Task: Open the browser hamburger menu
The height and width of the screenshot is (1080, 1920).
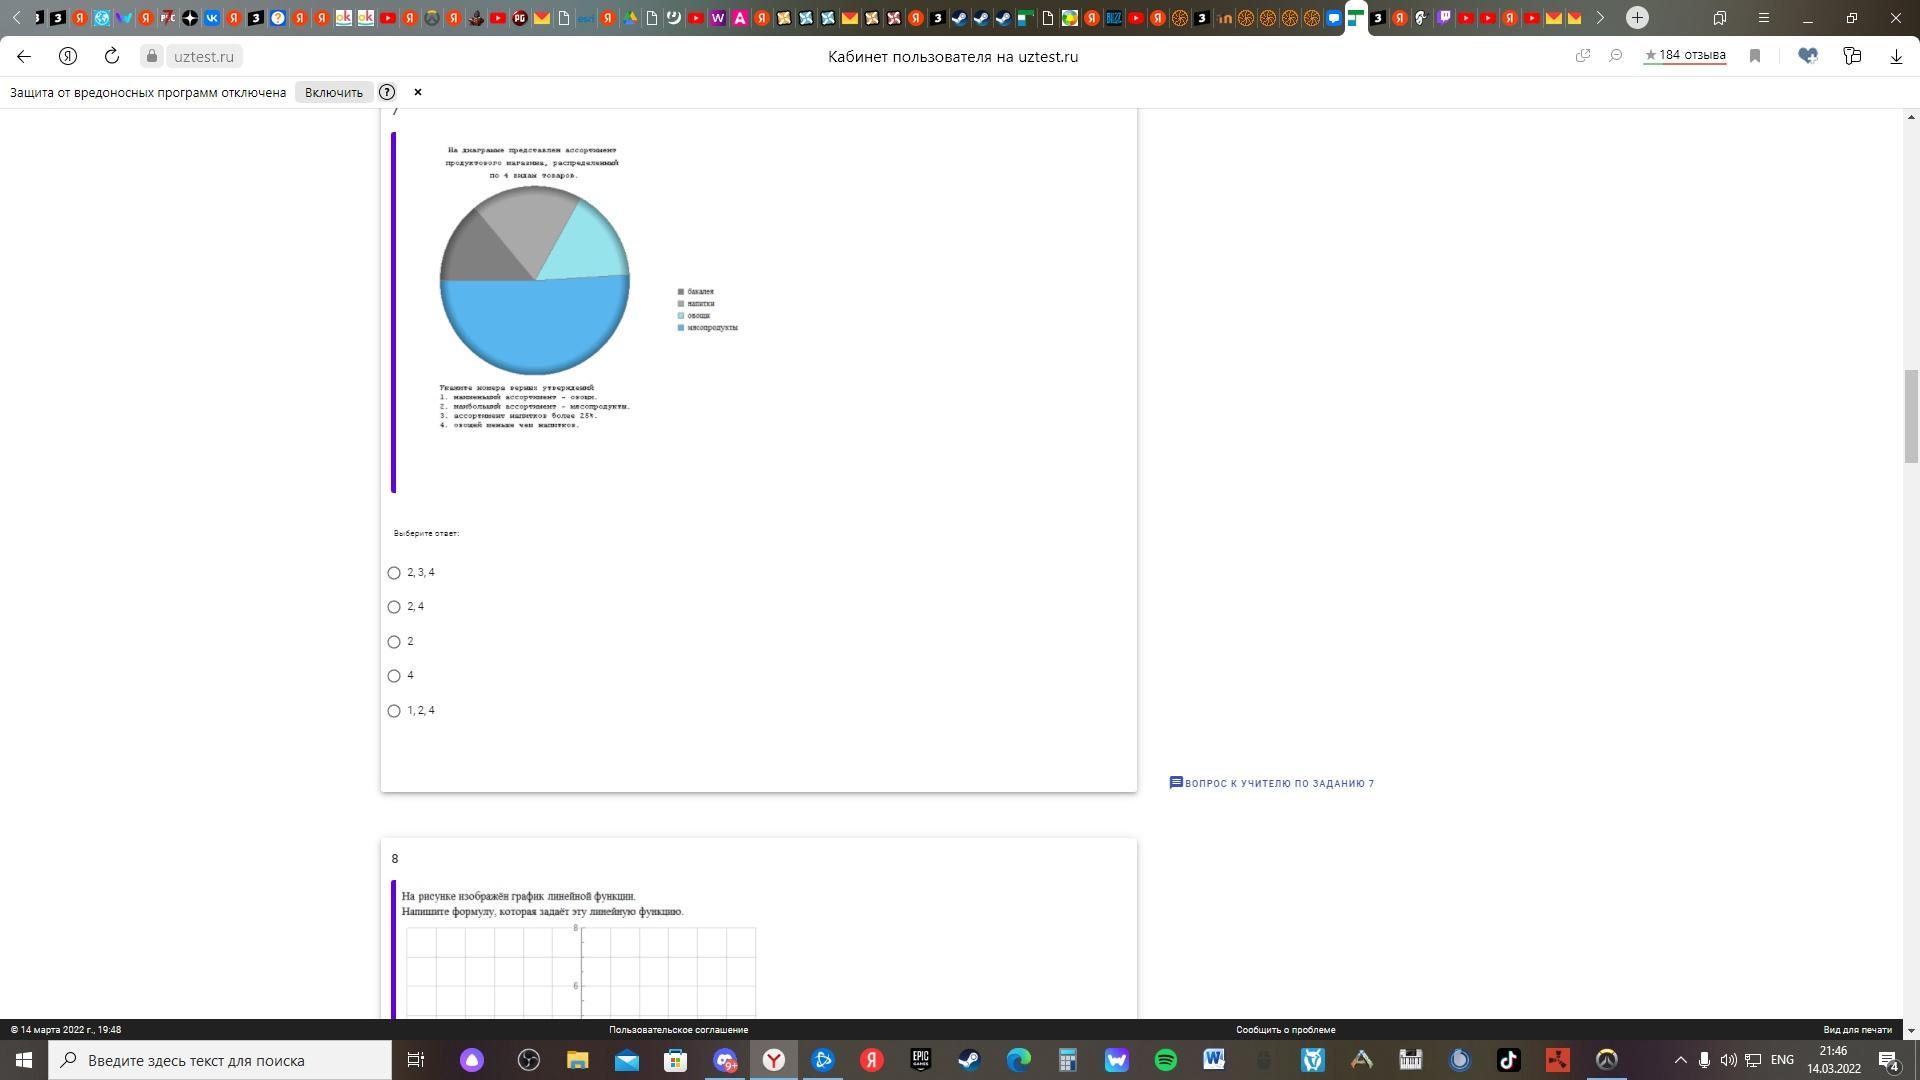Action: coord(1764,17)
